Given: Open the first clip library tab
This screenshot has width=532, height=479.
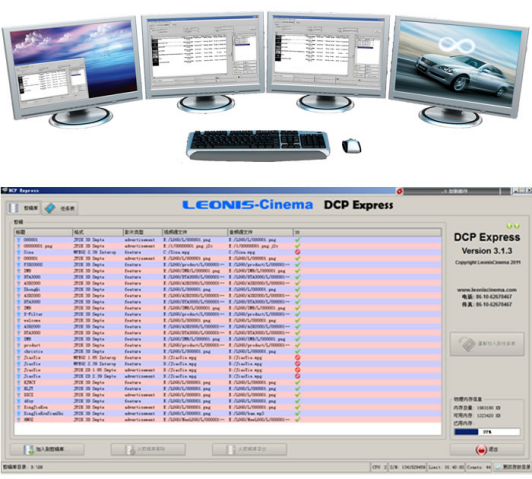Looking at the screenshot, I should (x=23, y=208).
